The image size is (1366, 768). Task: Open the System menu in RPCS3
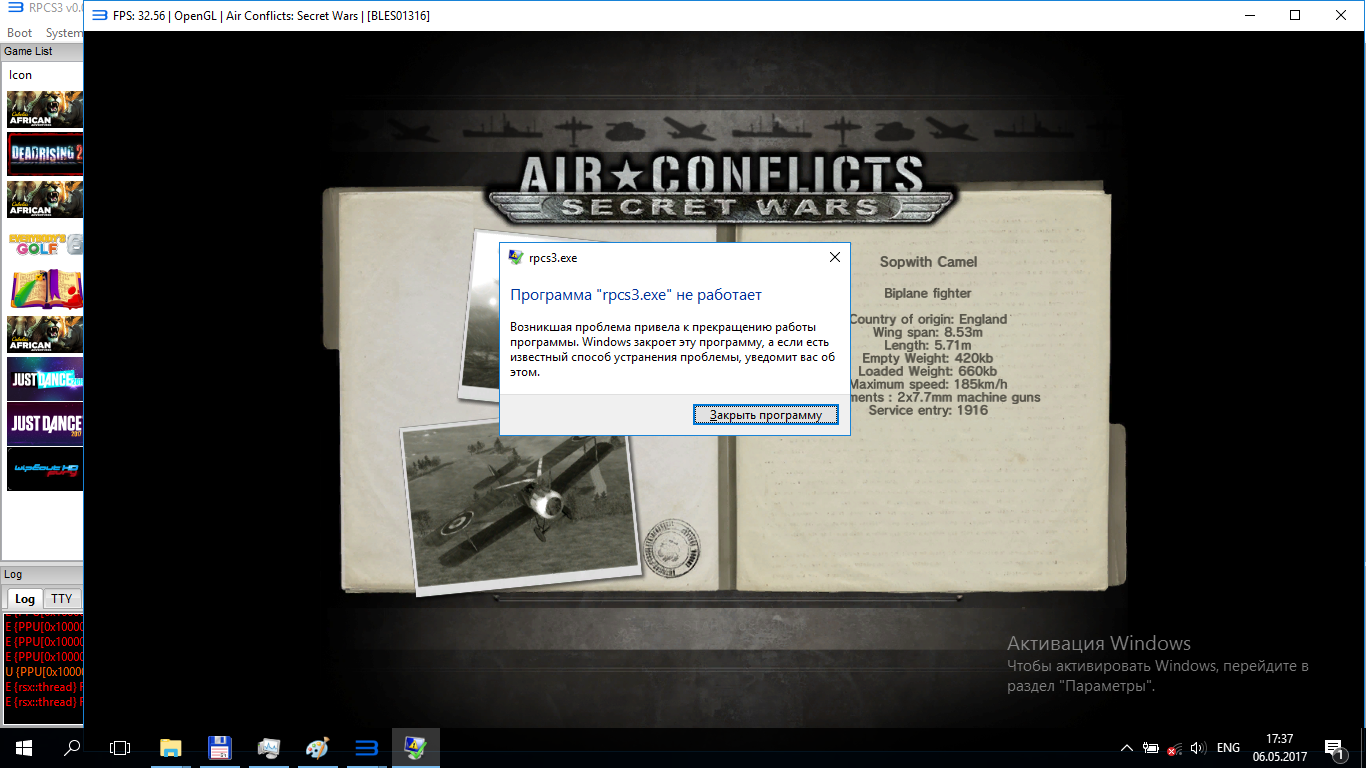click(64, 33)
